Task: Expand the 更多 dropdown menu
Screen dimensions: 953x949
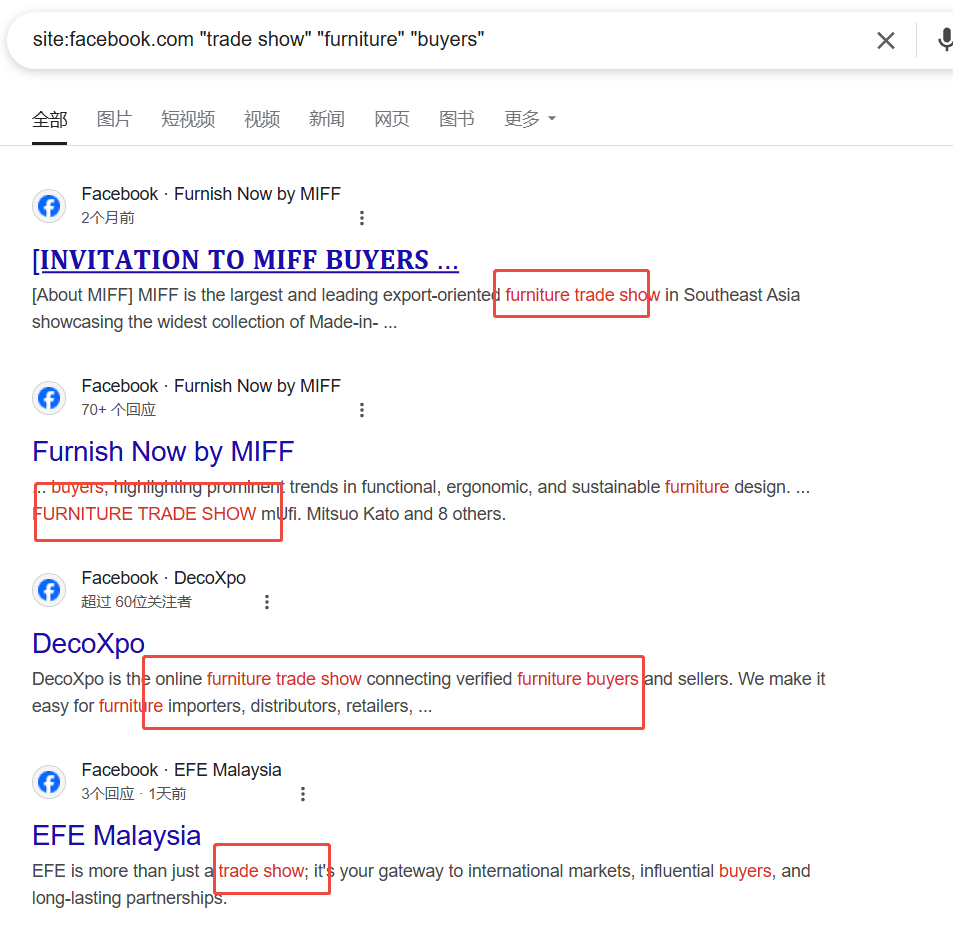Action: 529,119
